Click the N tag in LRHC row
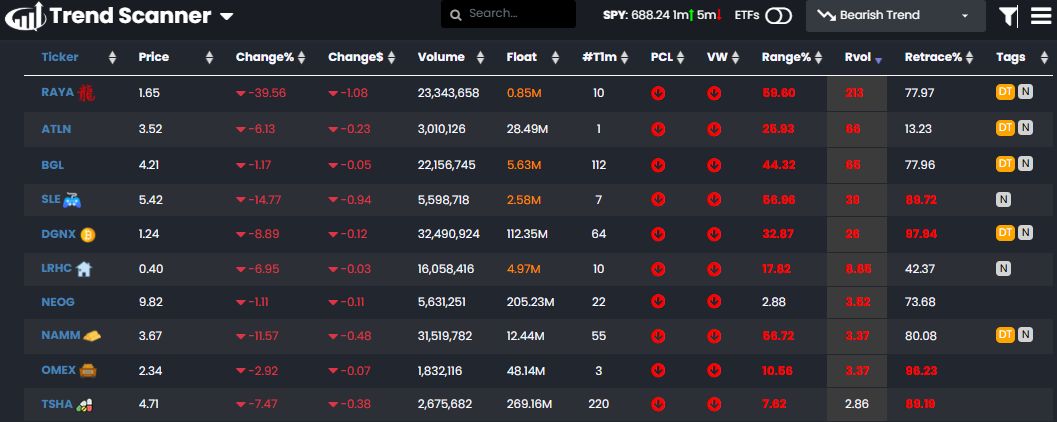This screenshot has width=1057, height=422. [x=1003, y=268]
